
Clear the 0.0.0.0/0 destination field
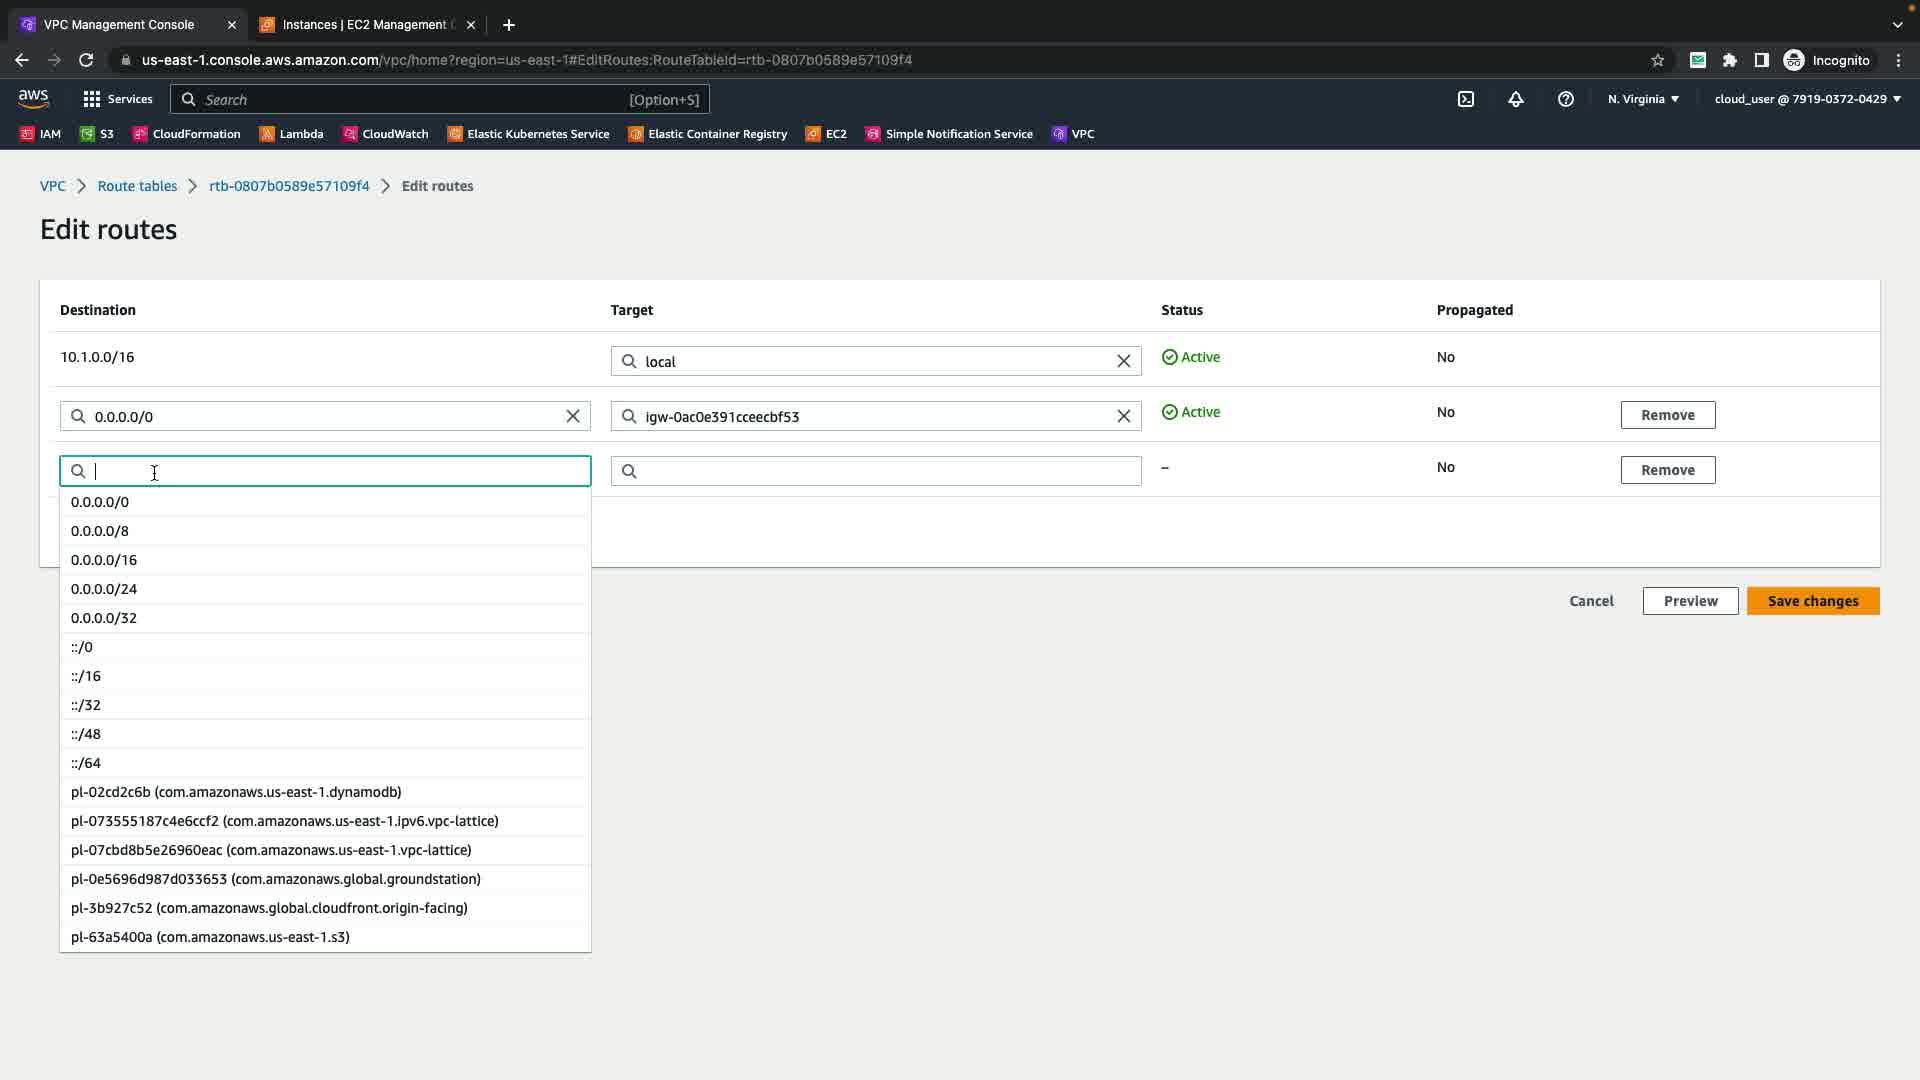[573, 416]
